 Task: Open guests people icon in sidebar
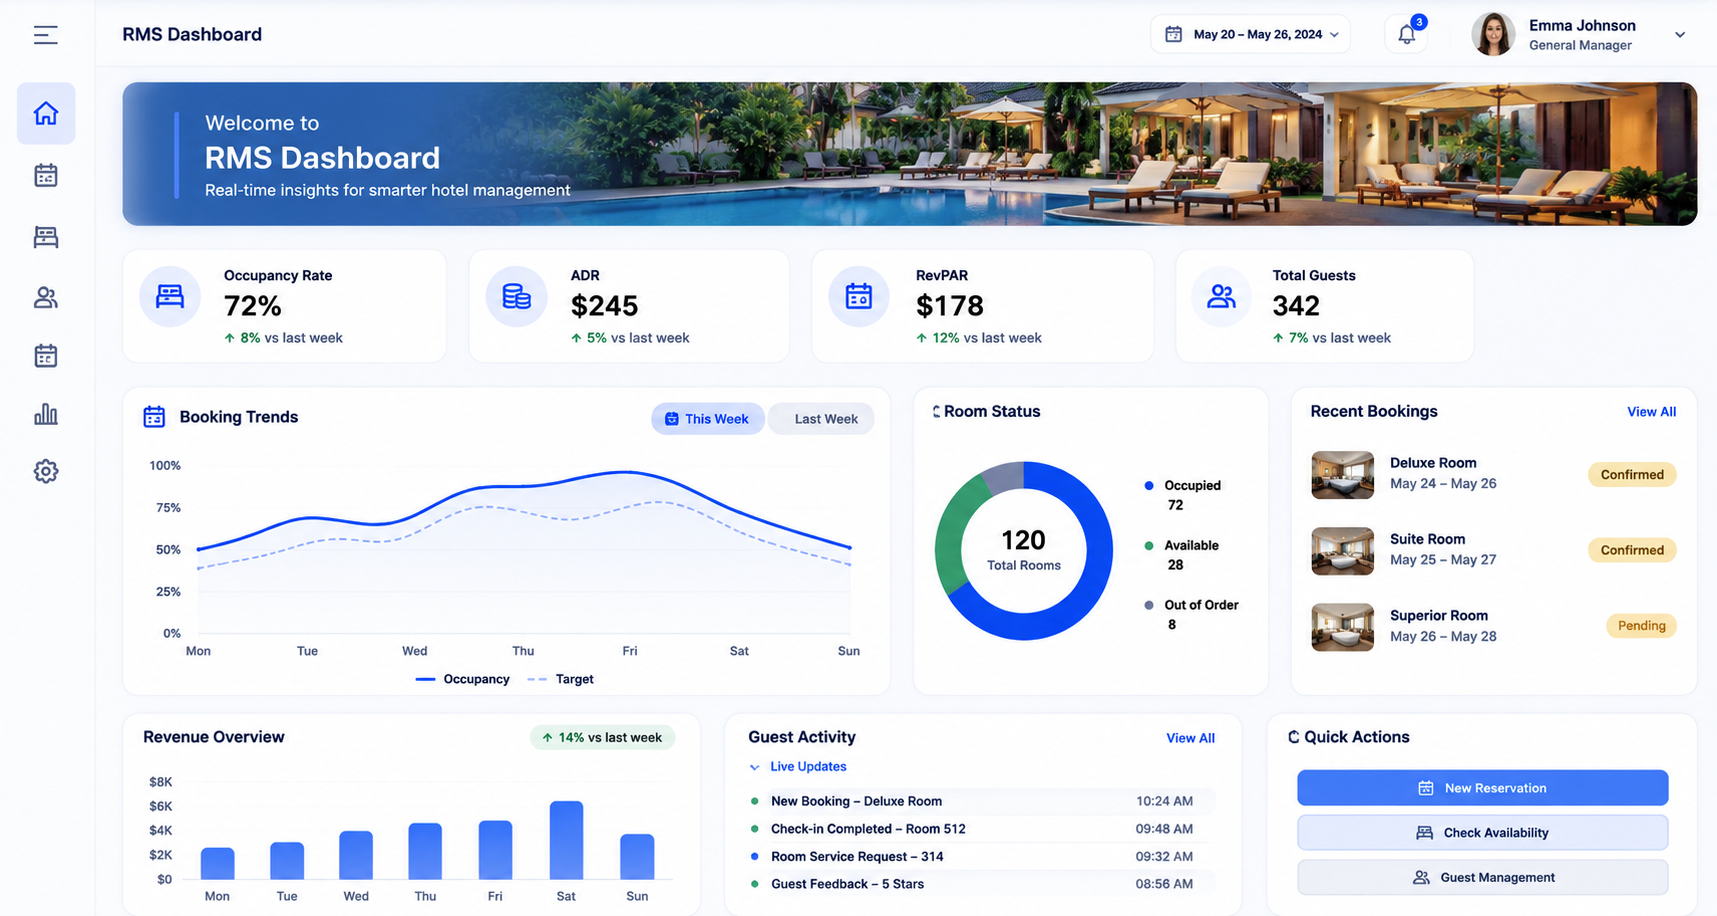(x=46, y=297)
